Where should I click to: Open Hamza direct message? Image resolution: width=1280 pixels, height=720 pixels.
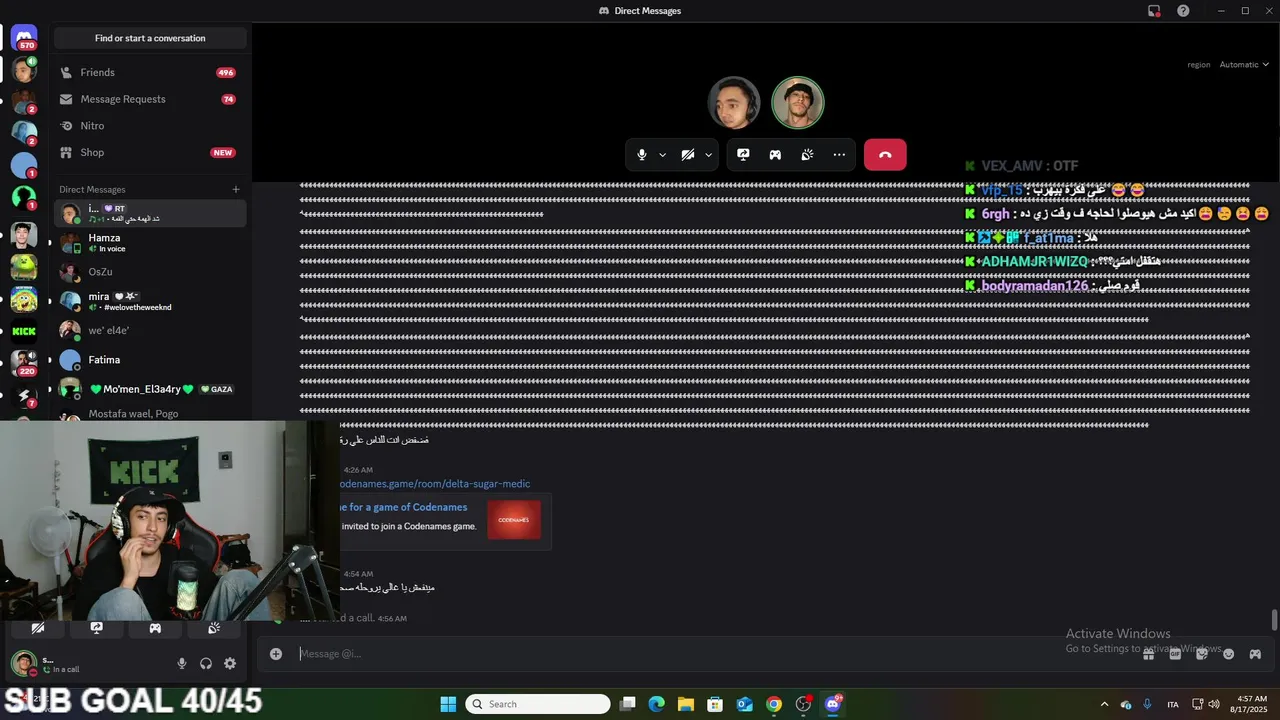(x=150, y=243)
